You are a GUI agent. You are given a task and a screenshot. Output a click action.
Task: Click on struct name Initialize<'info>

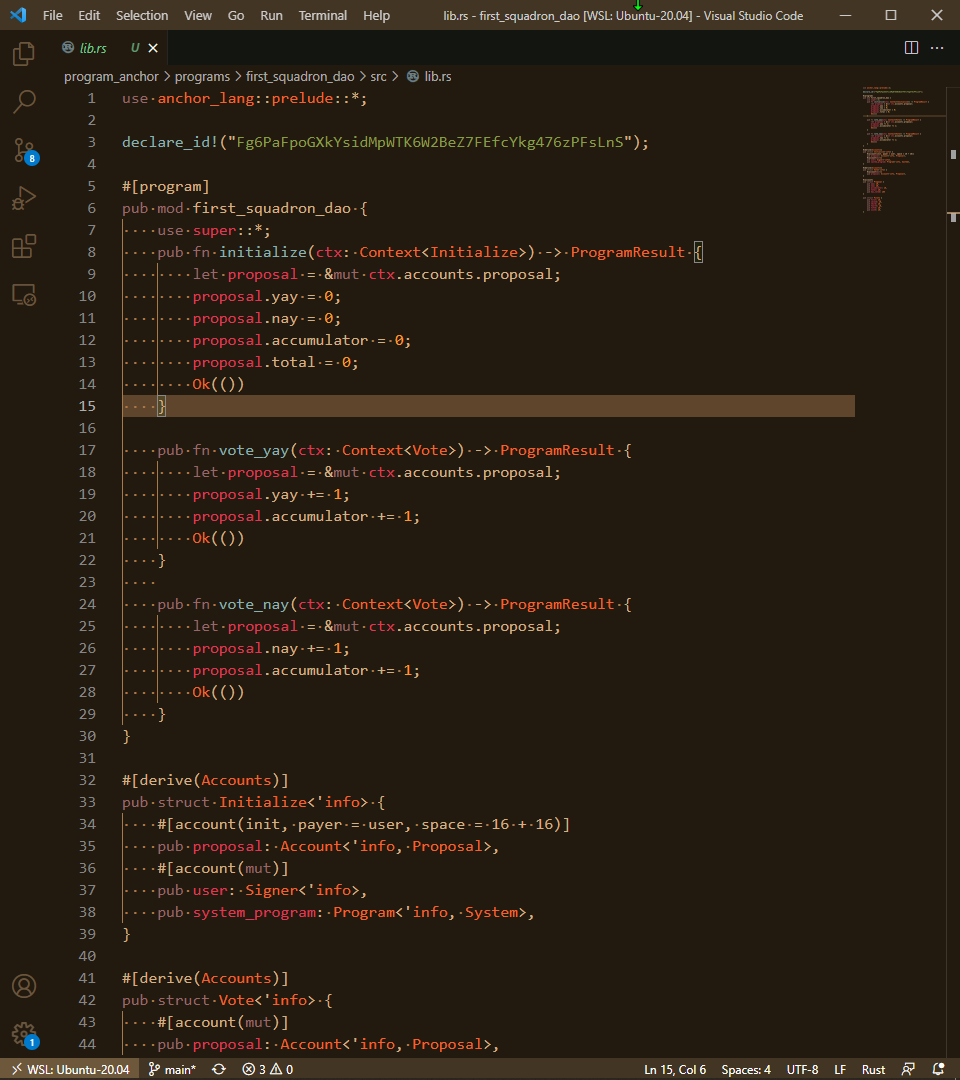(293, 802)
